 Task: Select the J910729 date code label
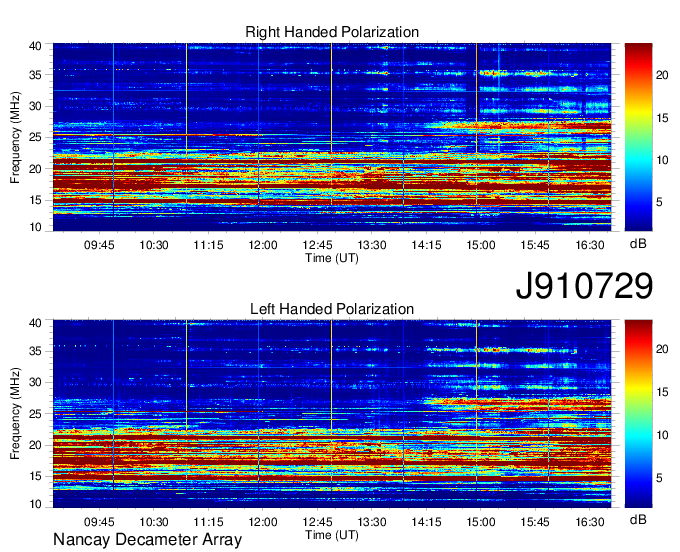pos(584,286)
